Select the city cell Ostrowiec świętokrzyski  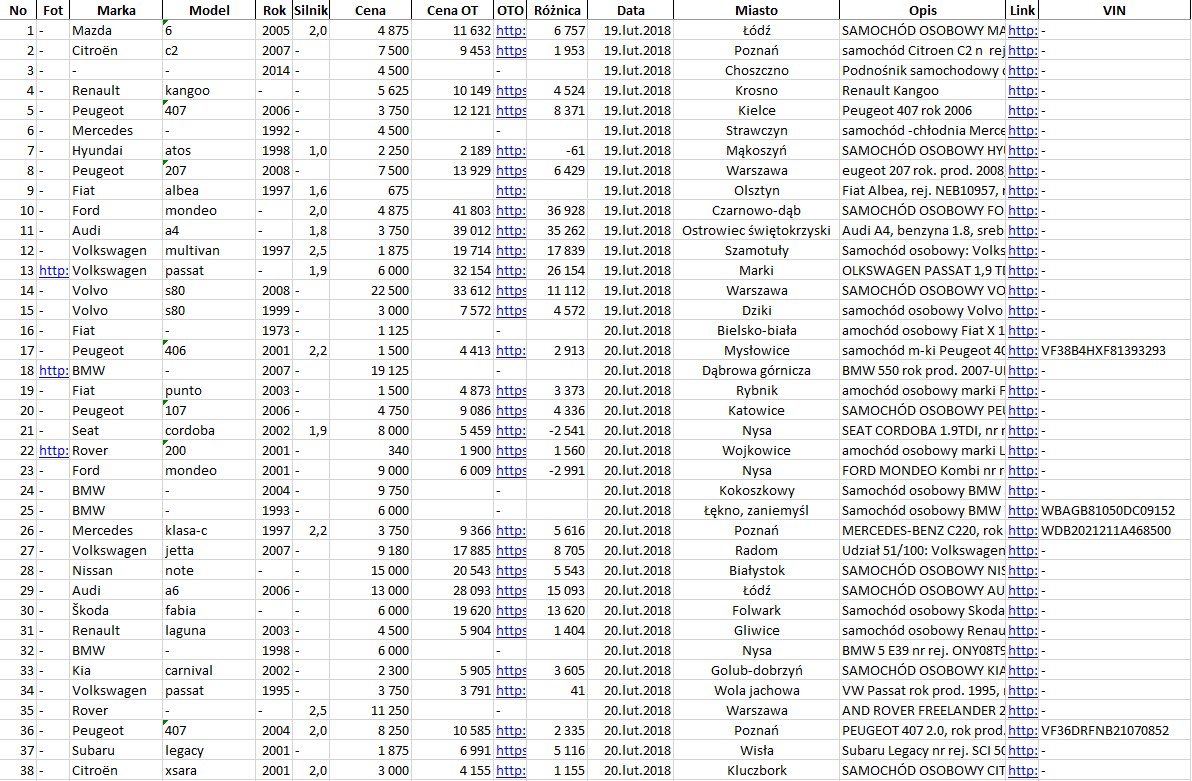coord(756,230)
